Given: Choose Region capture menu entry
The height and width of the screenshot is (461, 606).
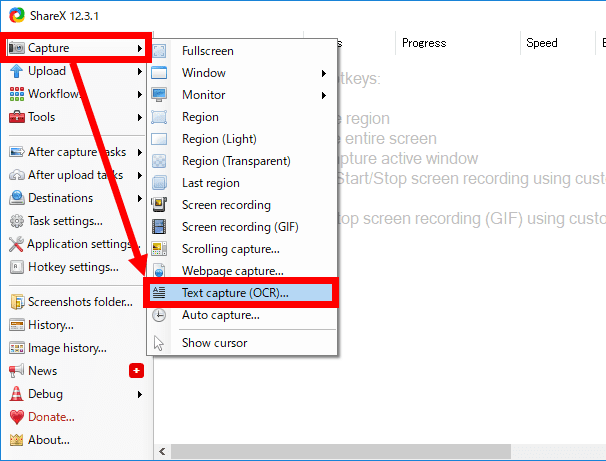Looking at the screenshot, I should (x=242, y=117).
